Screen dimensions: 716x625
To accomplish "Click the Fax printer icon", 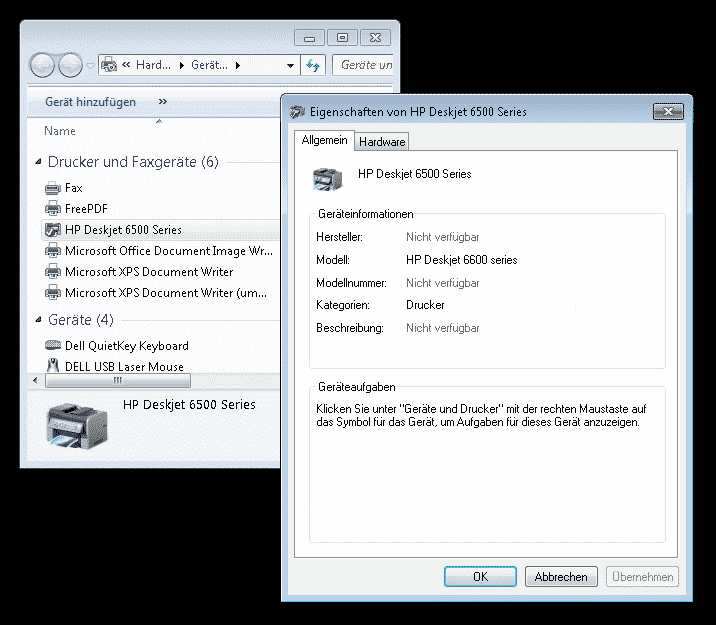I will click(53, 188).
